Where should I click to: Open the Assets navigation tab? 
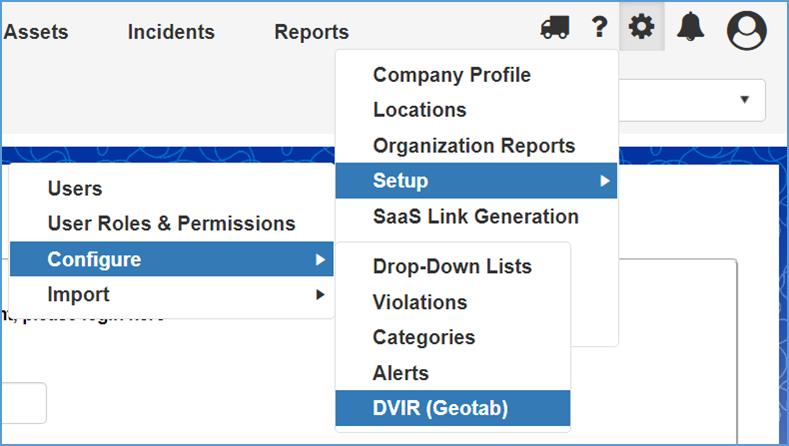pyautogui.click(x=36, y=32)
